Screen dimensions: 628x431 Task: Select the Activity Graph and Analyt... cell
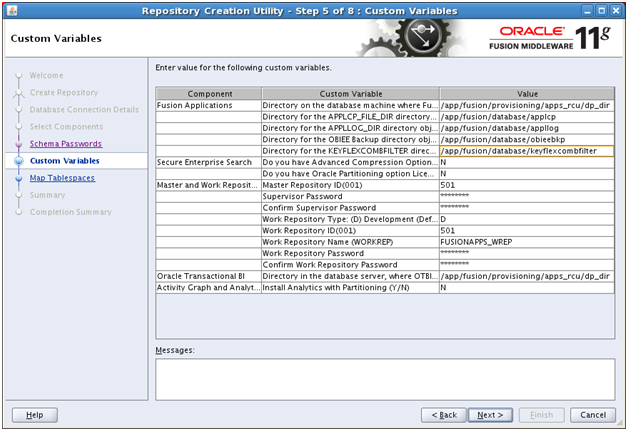209,288
